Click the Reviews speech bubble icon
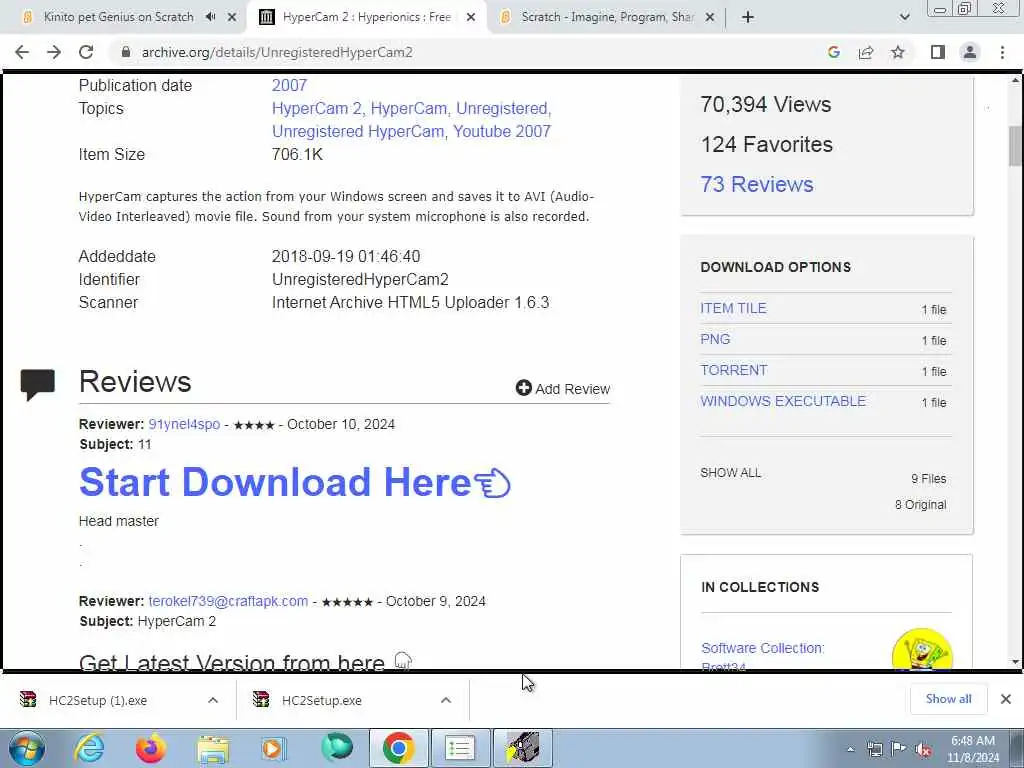 [38, 384]
